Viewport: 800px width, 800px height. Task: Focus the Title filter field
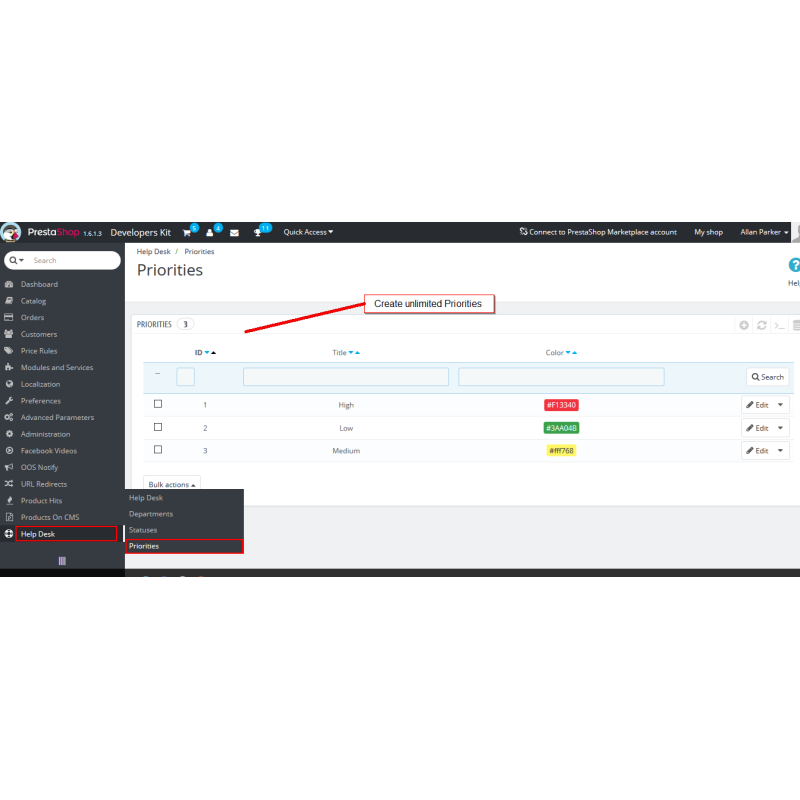[x=346, y=377]
